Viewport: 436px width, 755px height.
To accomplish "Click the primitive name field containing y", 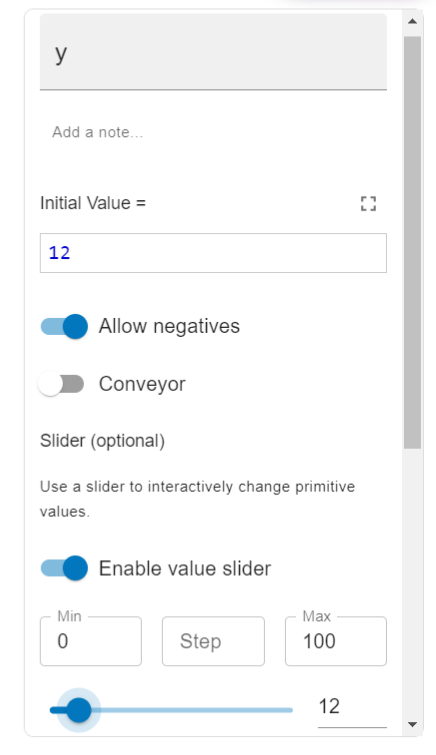I will click(x=213, y=52).
